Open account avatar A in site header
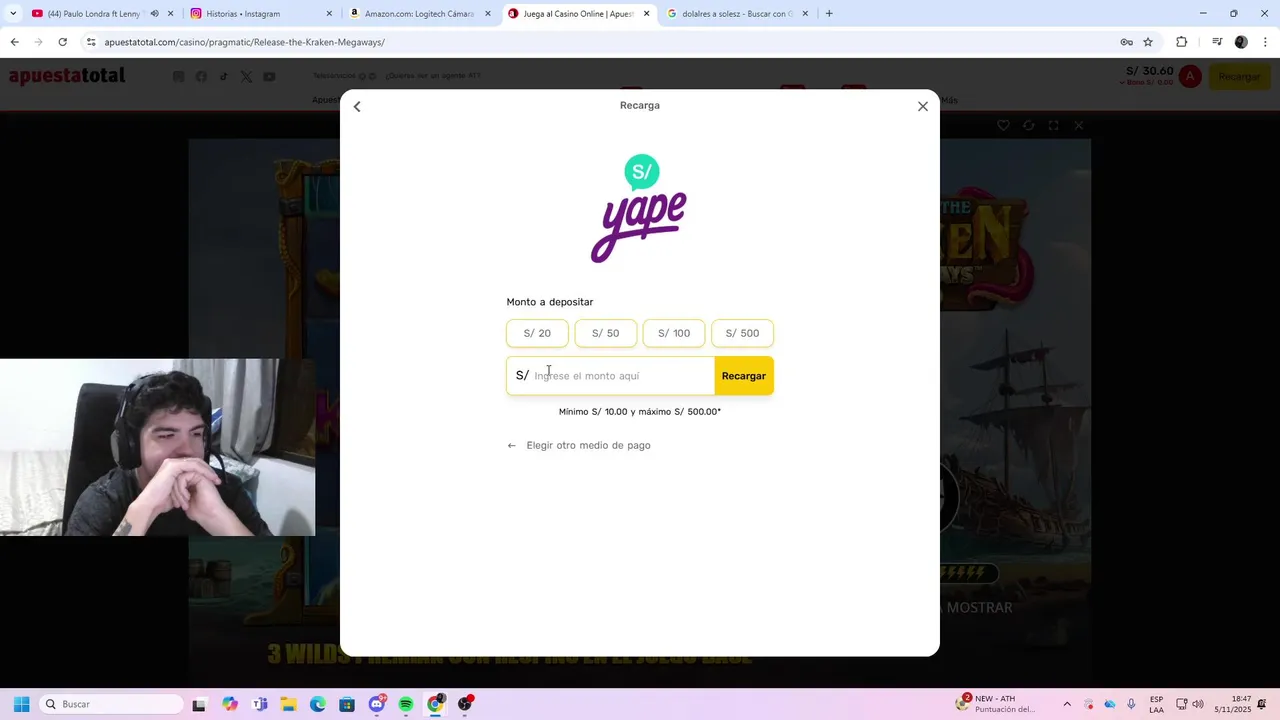This screenshot has width=1280, height=720. (x=1189, y=76)
